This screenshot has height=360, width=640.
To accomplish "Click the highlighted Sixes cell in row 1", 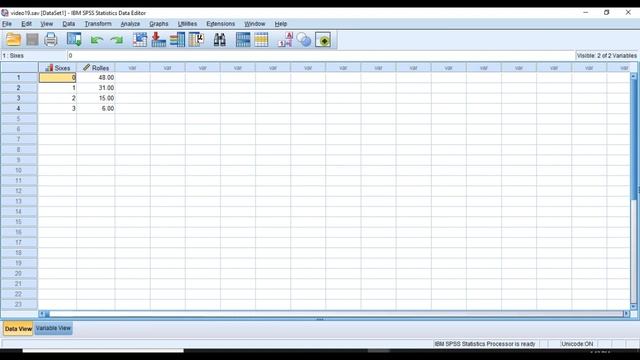I will 58,78.
